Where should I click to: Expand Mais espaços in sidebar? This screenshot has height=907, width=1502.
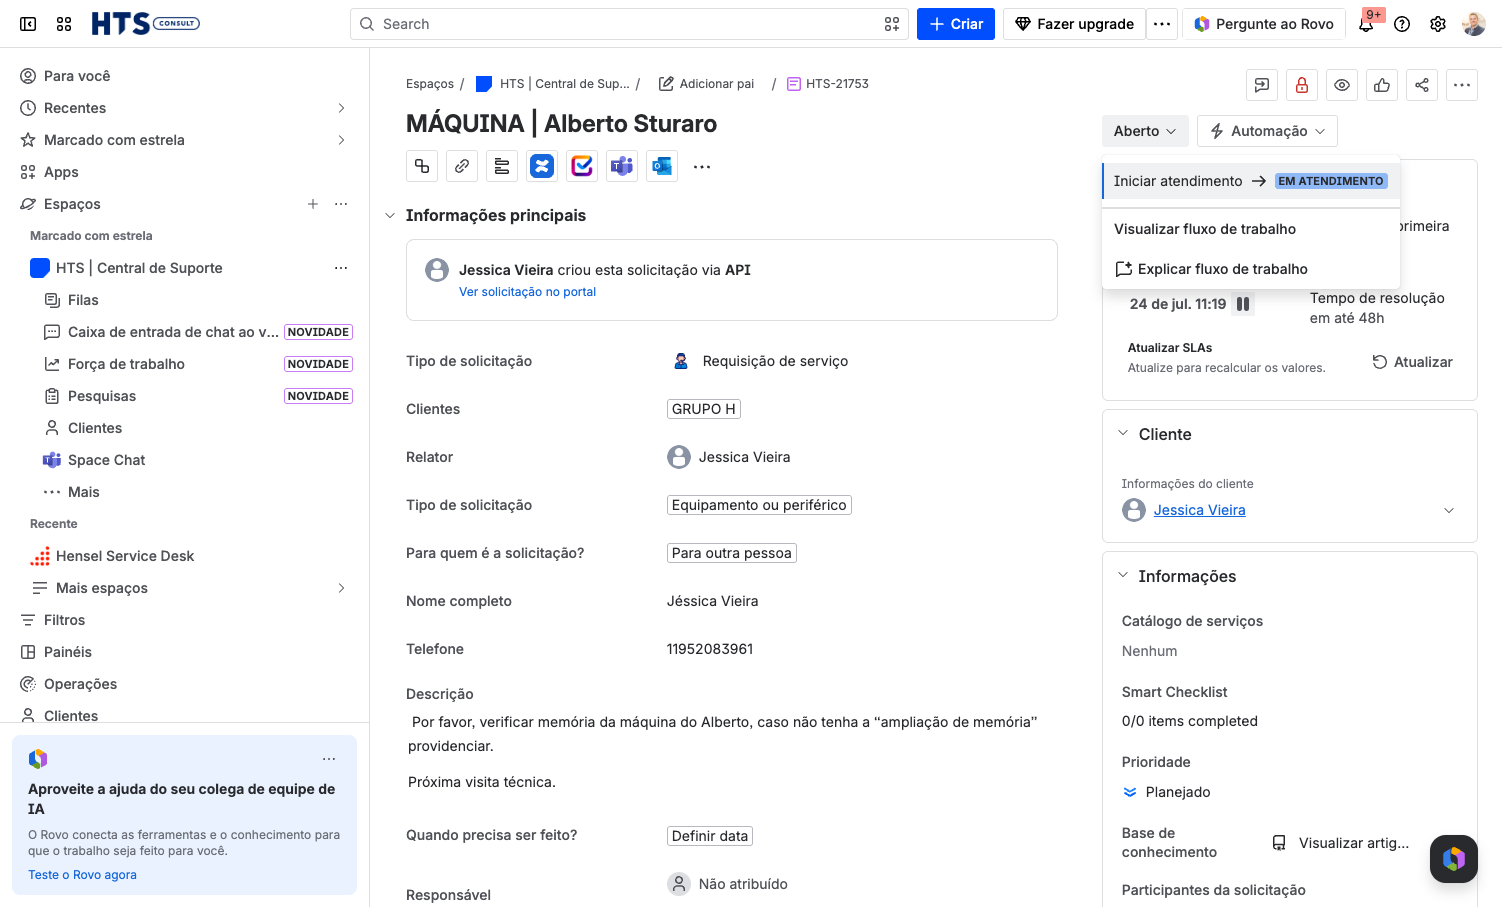click(x=341, y=588)
